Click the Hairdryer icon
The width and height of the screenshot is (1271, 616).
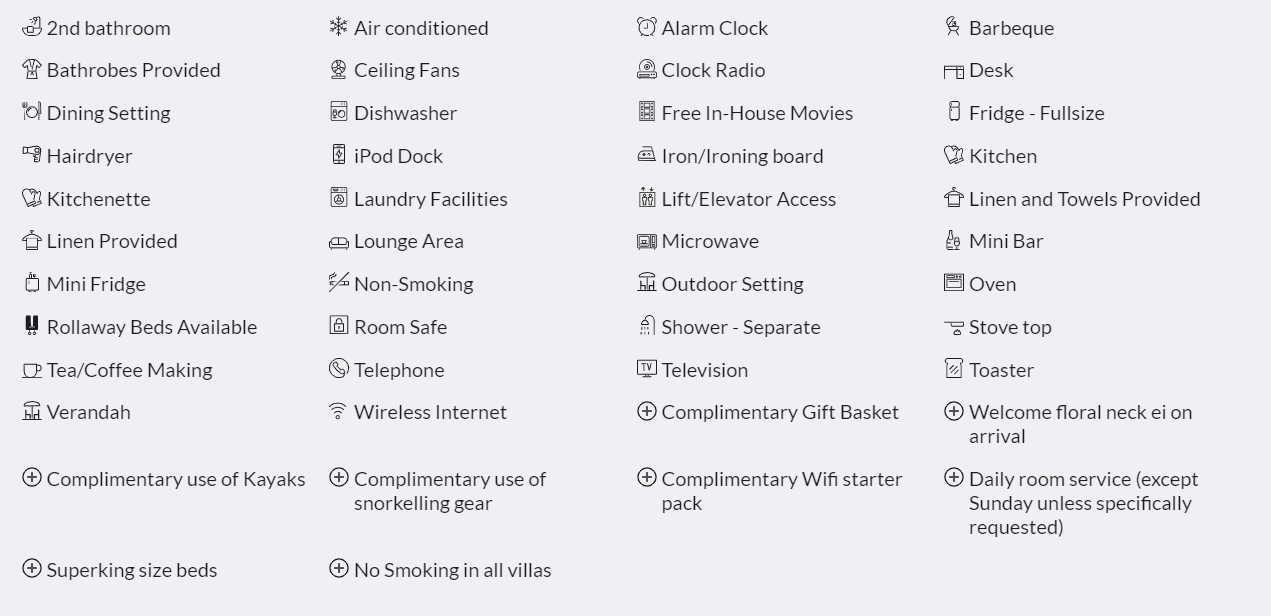point(32,154)
